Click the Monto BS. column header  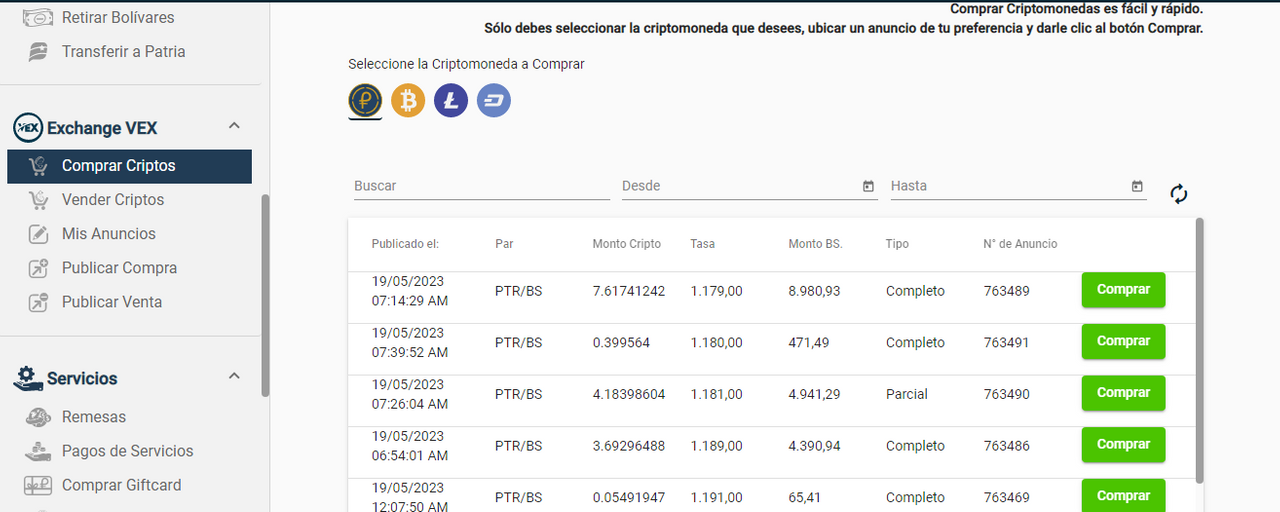(815, 244)
